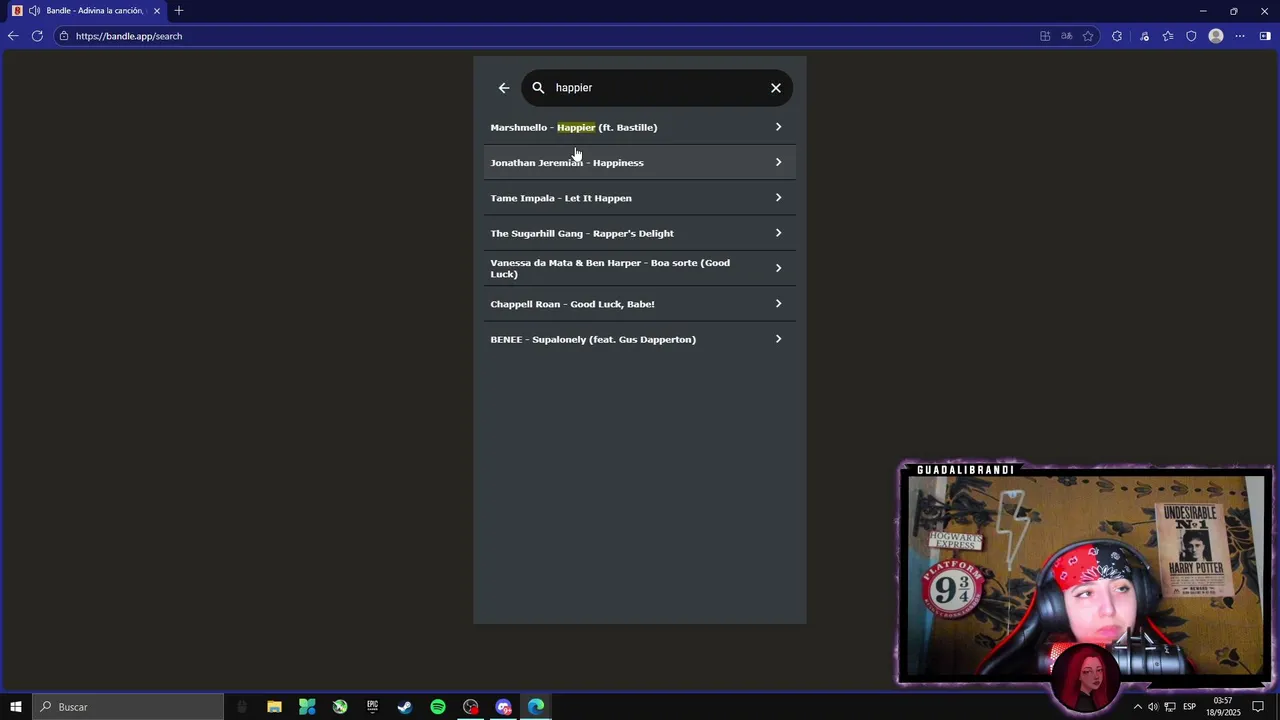
Task: Open chevron on Sugarhill Gang row
Action: pyautogui.click(x=778, y=233)
